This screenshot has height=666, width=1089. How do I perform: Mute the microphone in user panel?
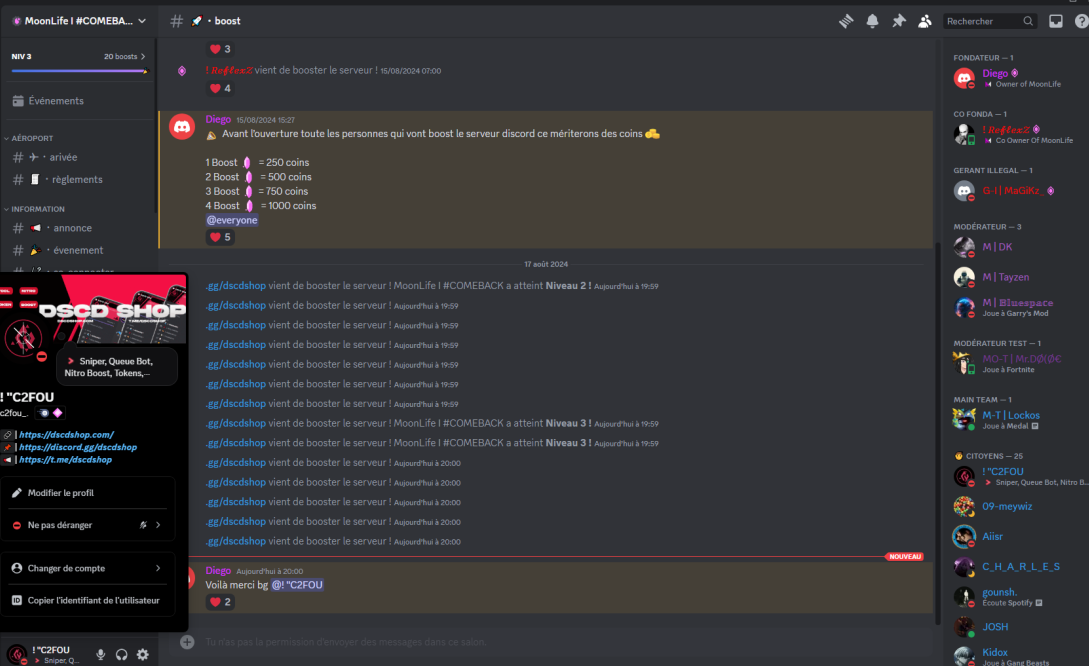pos(100,654)
